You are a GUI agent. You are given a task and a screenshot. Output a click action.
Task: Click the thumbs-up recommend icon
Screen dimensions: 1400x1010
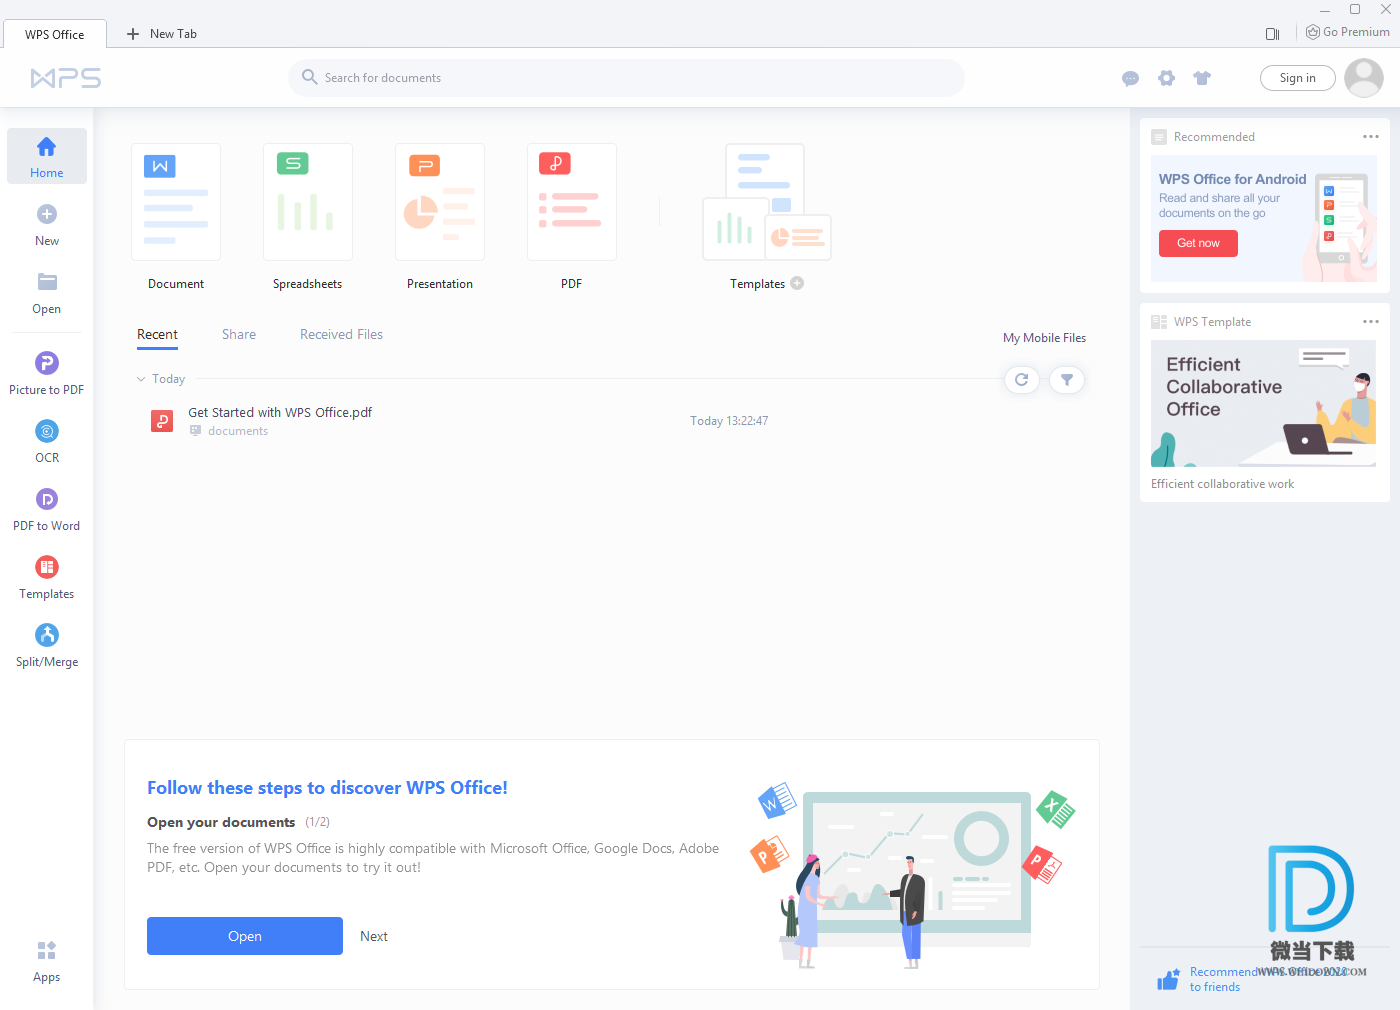point(1168,979)
